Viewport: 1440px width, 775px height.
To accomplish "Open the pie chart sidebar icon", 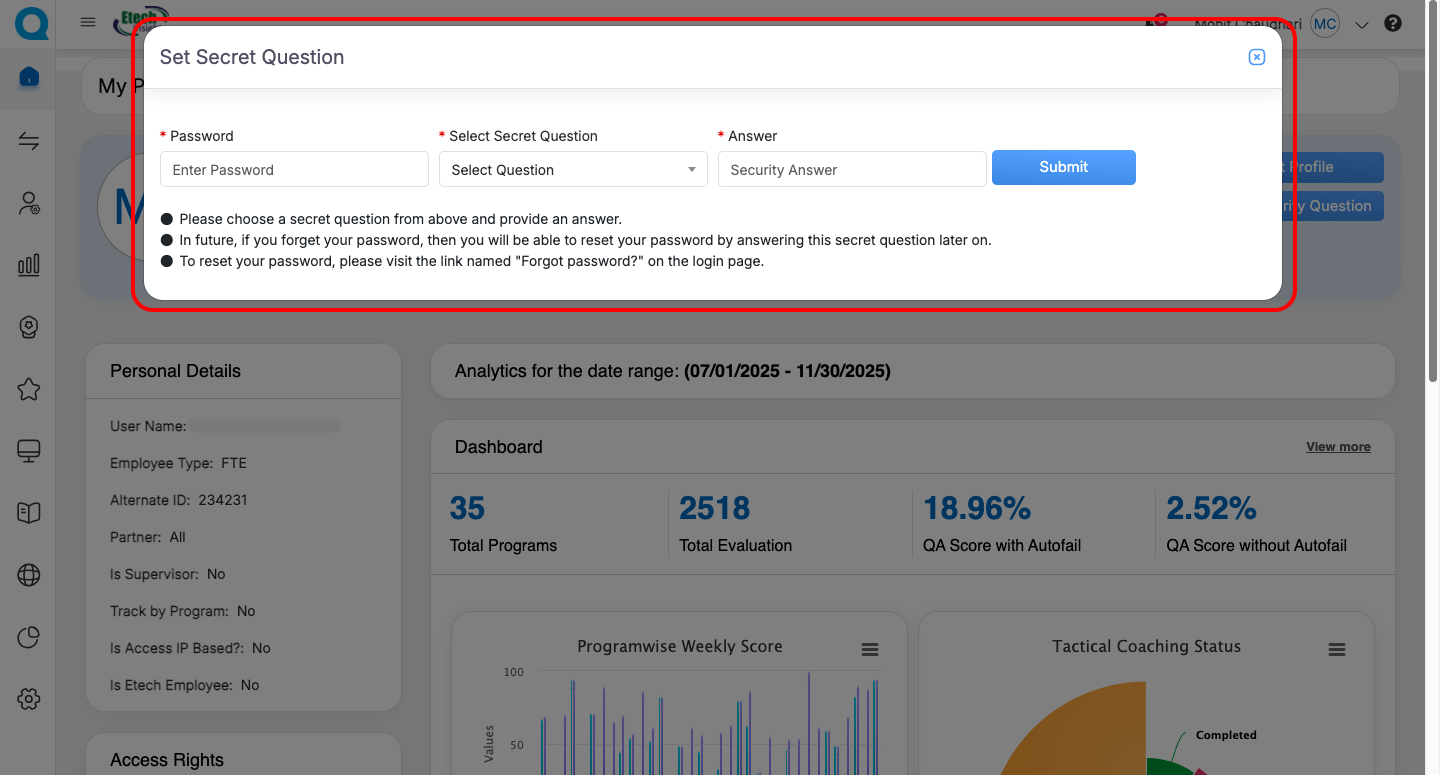I will (29, 637).
